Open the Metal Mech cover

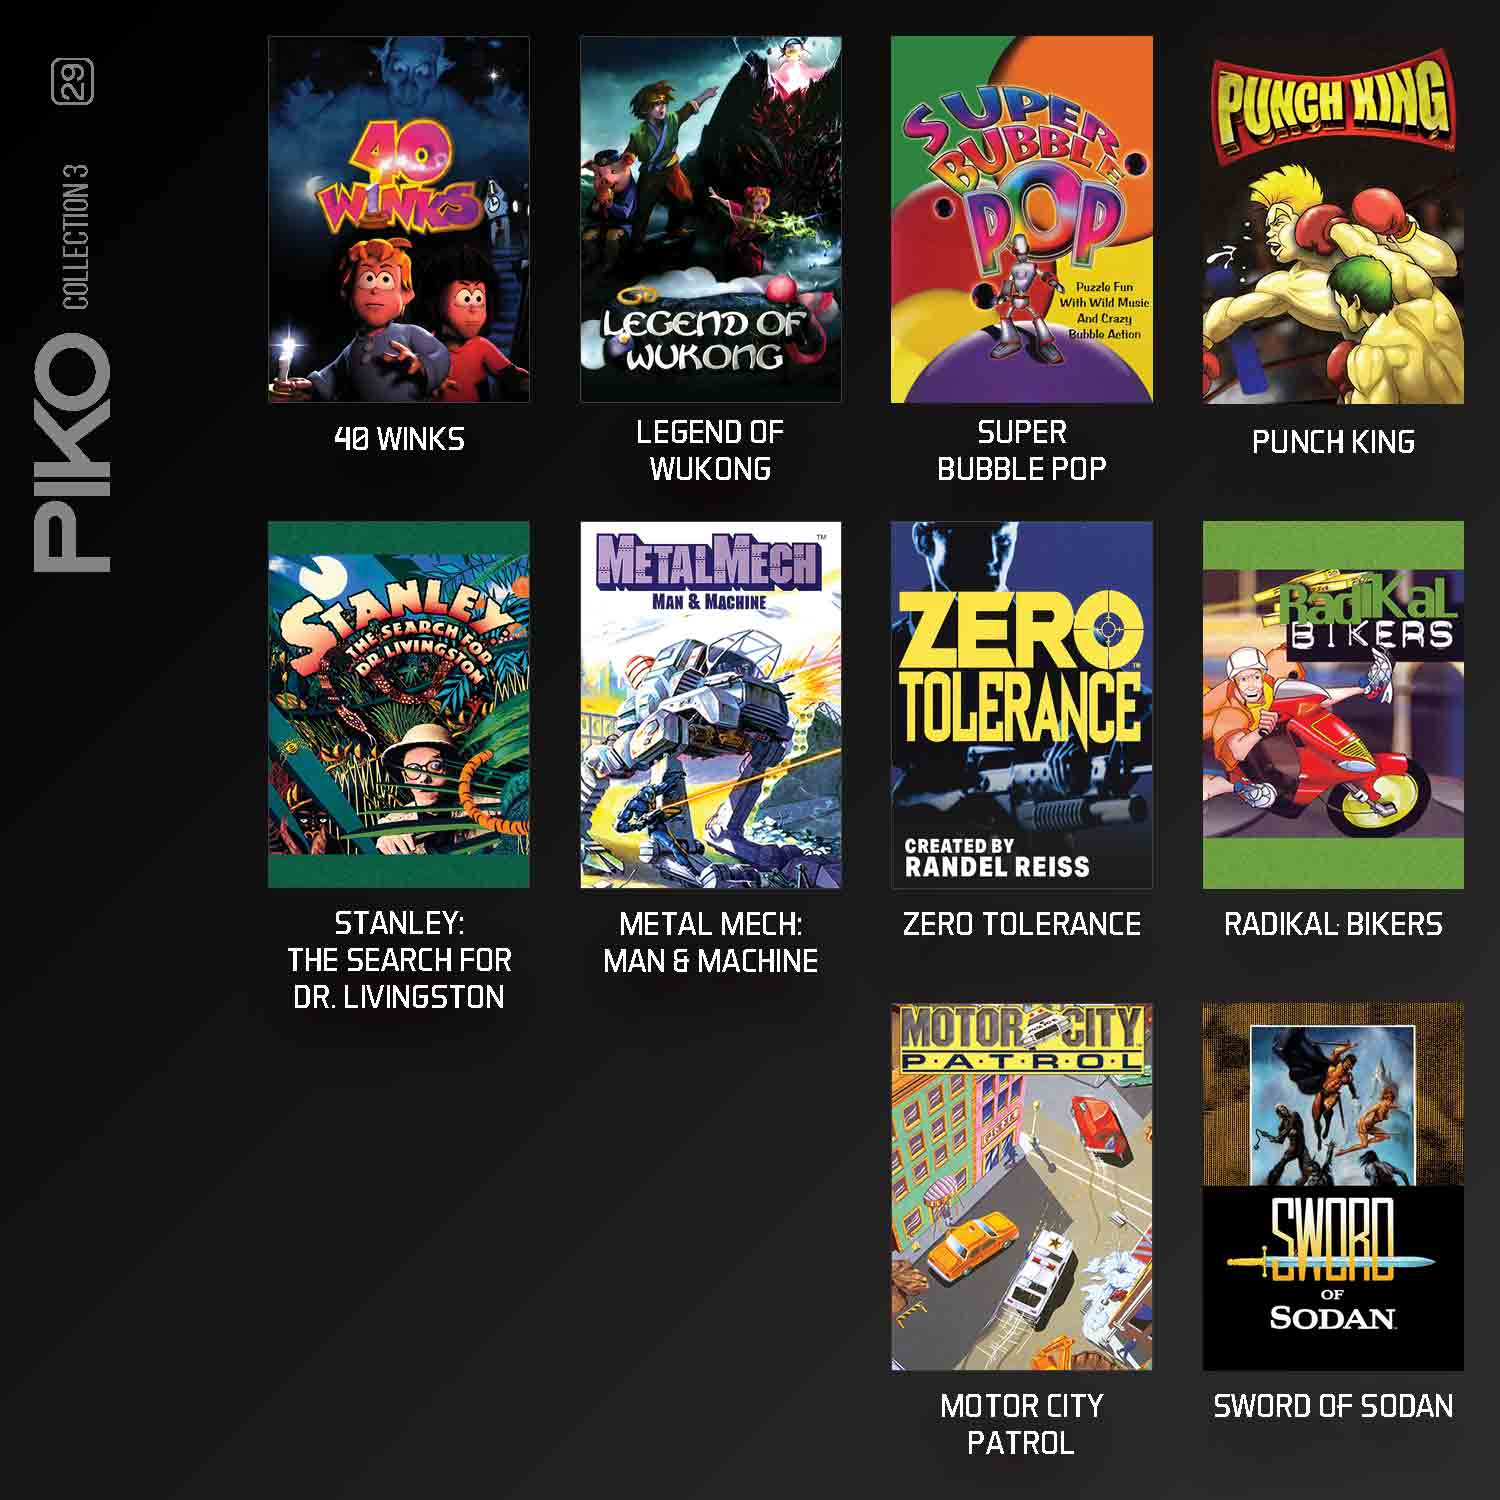pos(711,704)
